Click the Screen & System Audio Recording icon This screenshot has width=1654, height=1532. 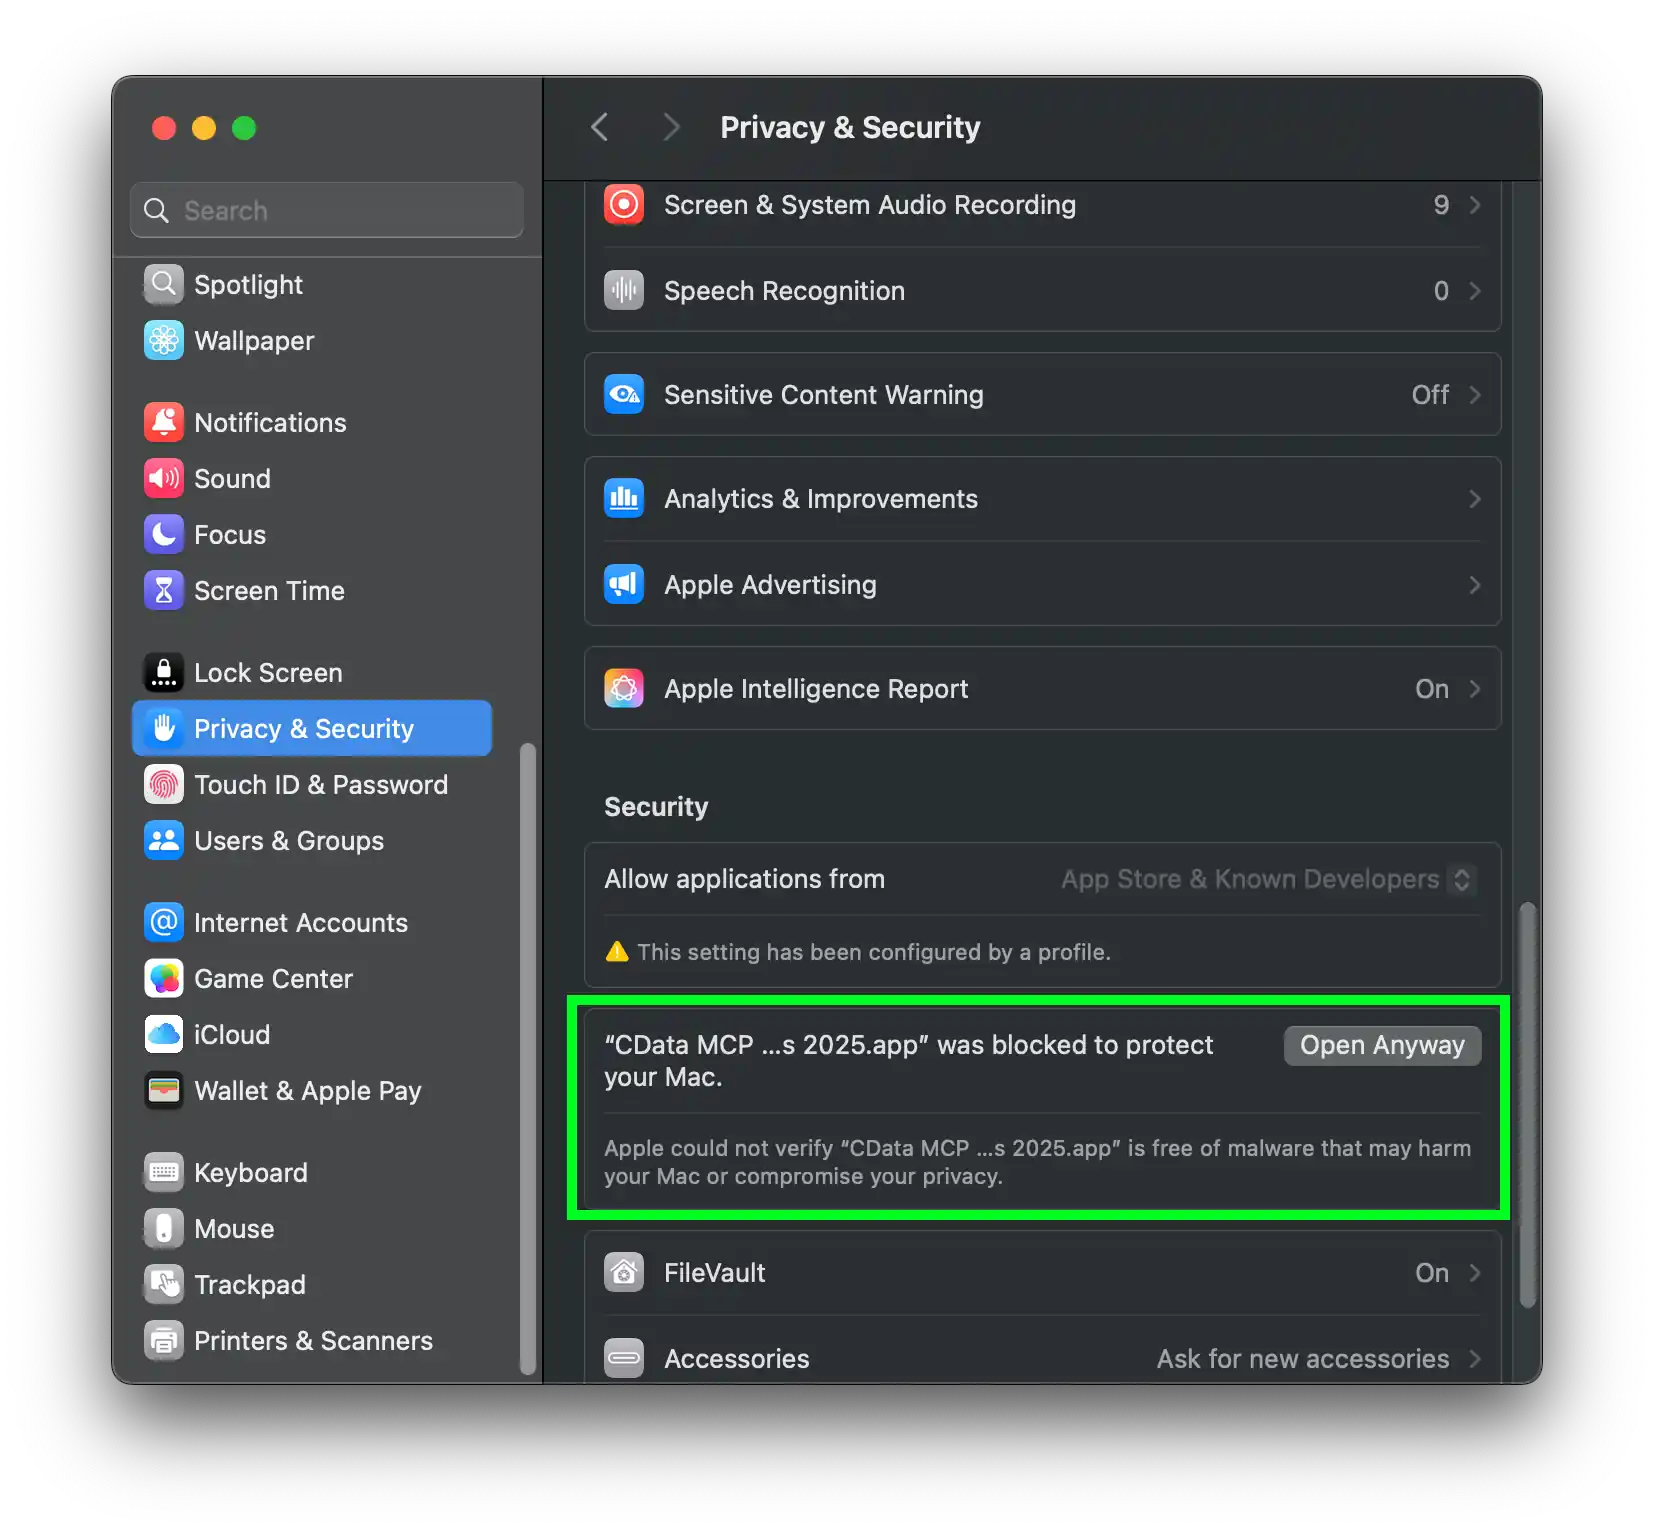click(x=624, y=205)
